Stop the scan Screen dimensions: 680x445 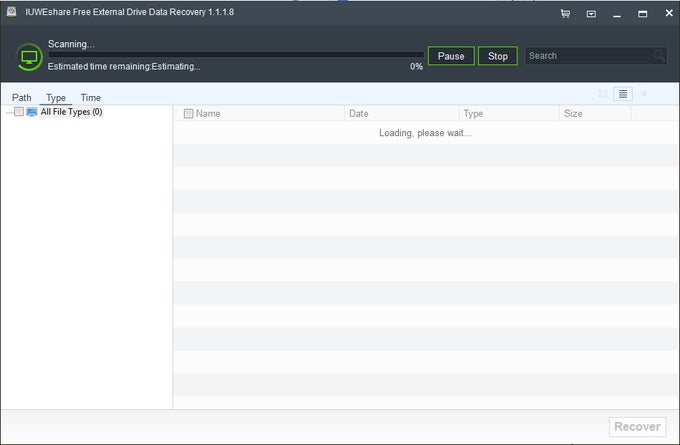[x=497, y=56]
